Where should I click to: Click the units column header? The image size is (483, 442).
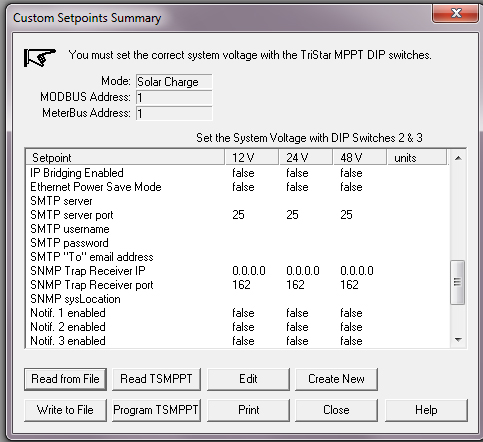[x=417, y=157]
